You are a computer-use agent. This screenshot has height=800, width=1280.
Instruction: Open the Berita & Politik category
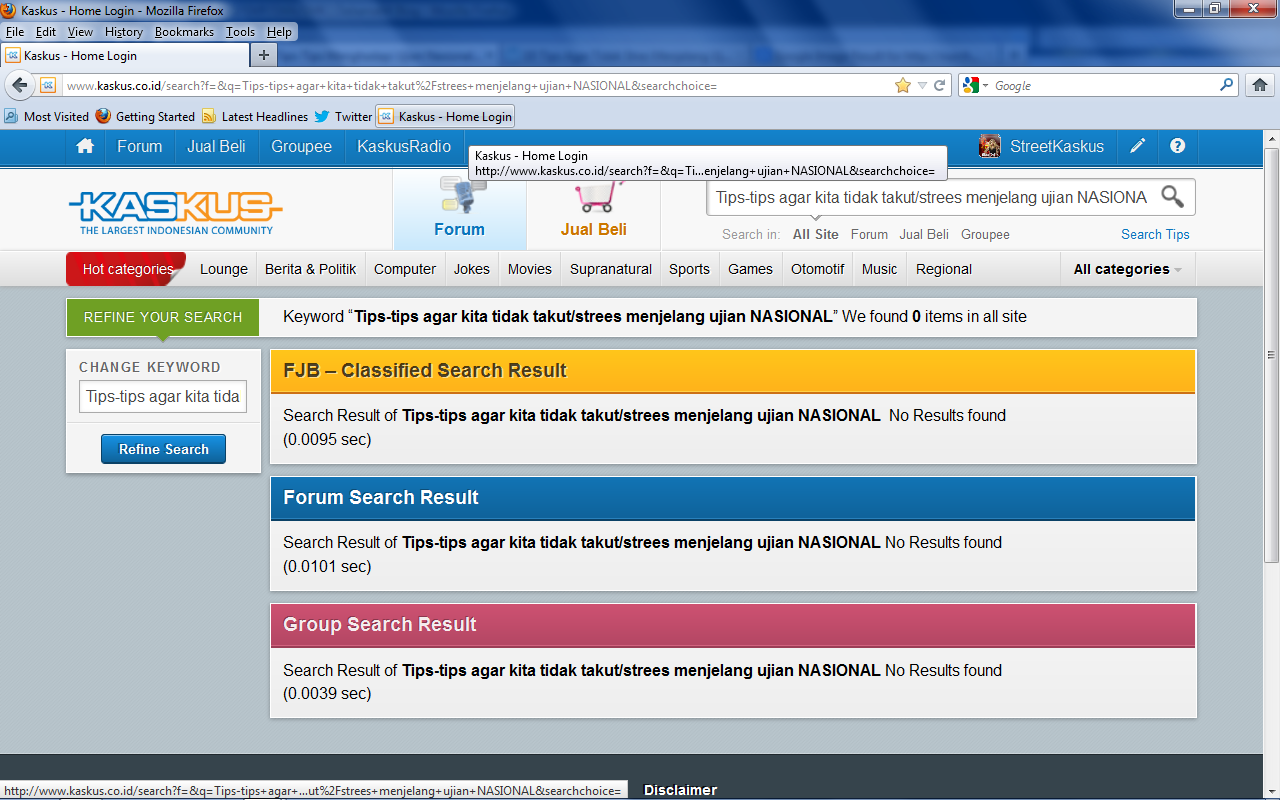pyautogui.click(x=311, y=269)
